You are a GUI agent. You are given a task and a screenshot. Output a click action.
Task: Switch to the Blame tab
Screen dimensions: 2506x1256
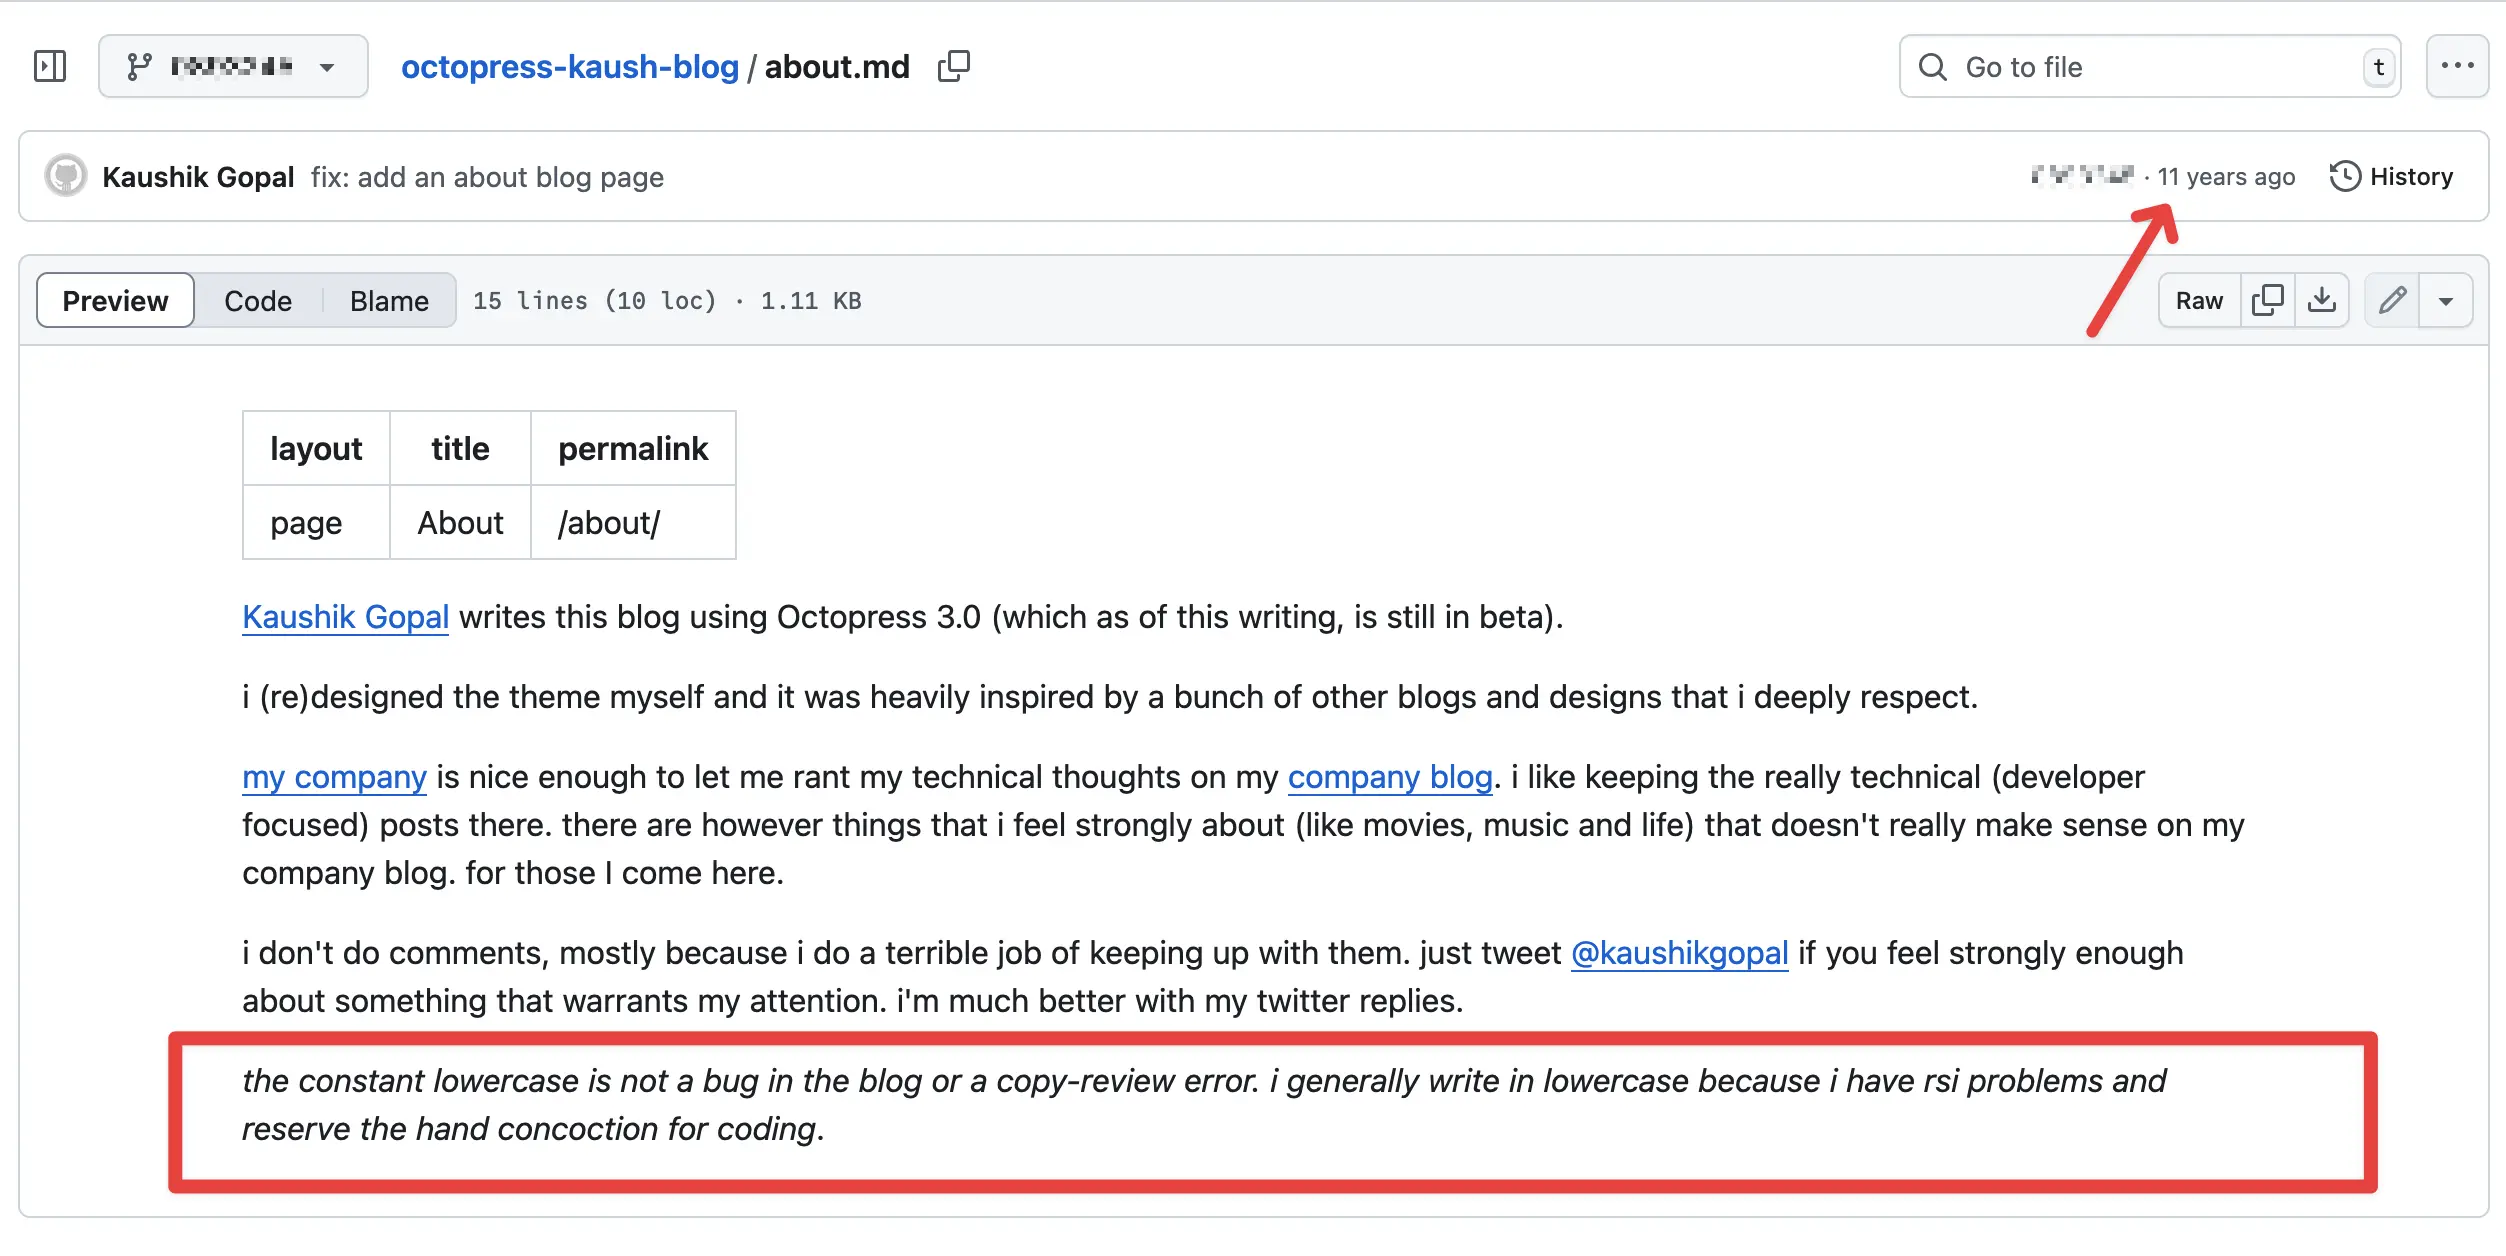388,300
